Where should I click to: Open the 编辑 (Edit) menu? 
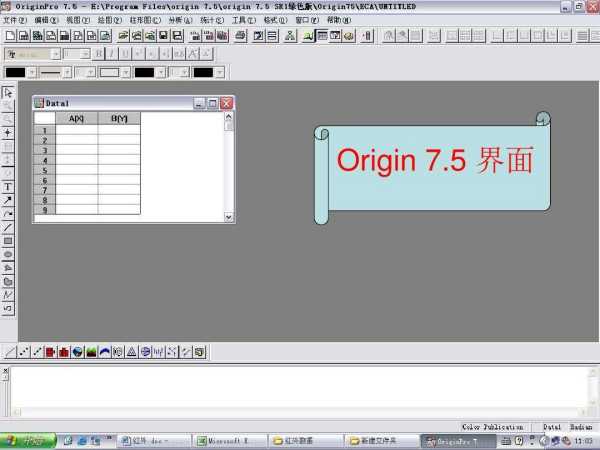[46, 20]
